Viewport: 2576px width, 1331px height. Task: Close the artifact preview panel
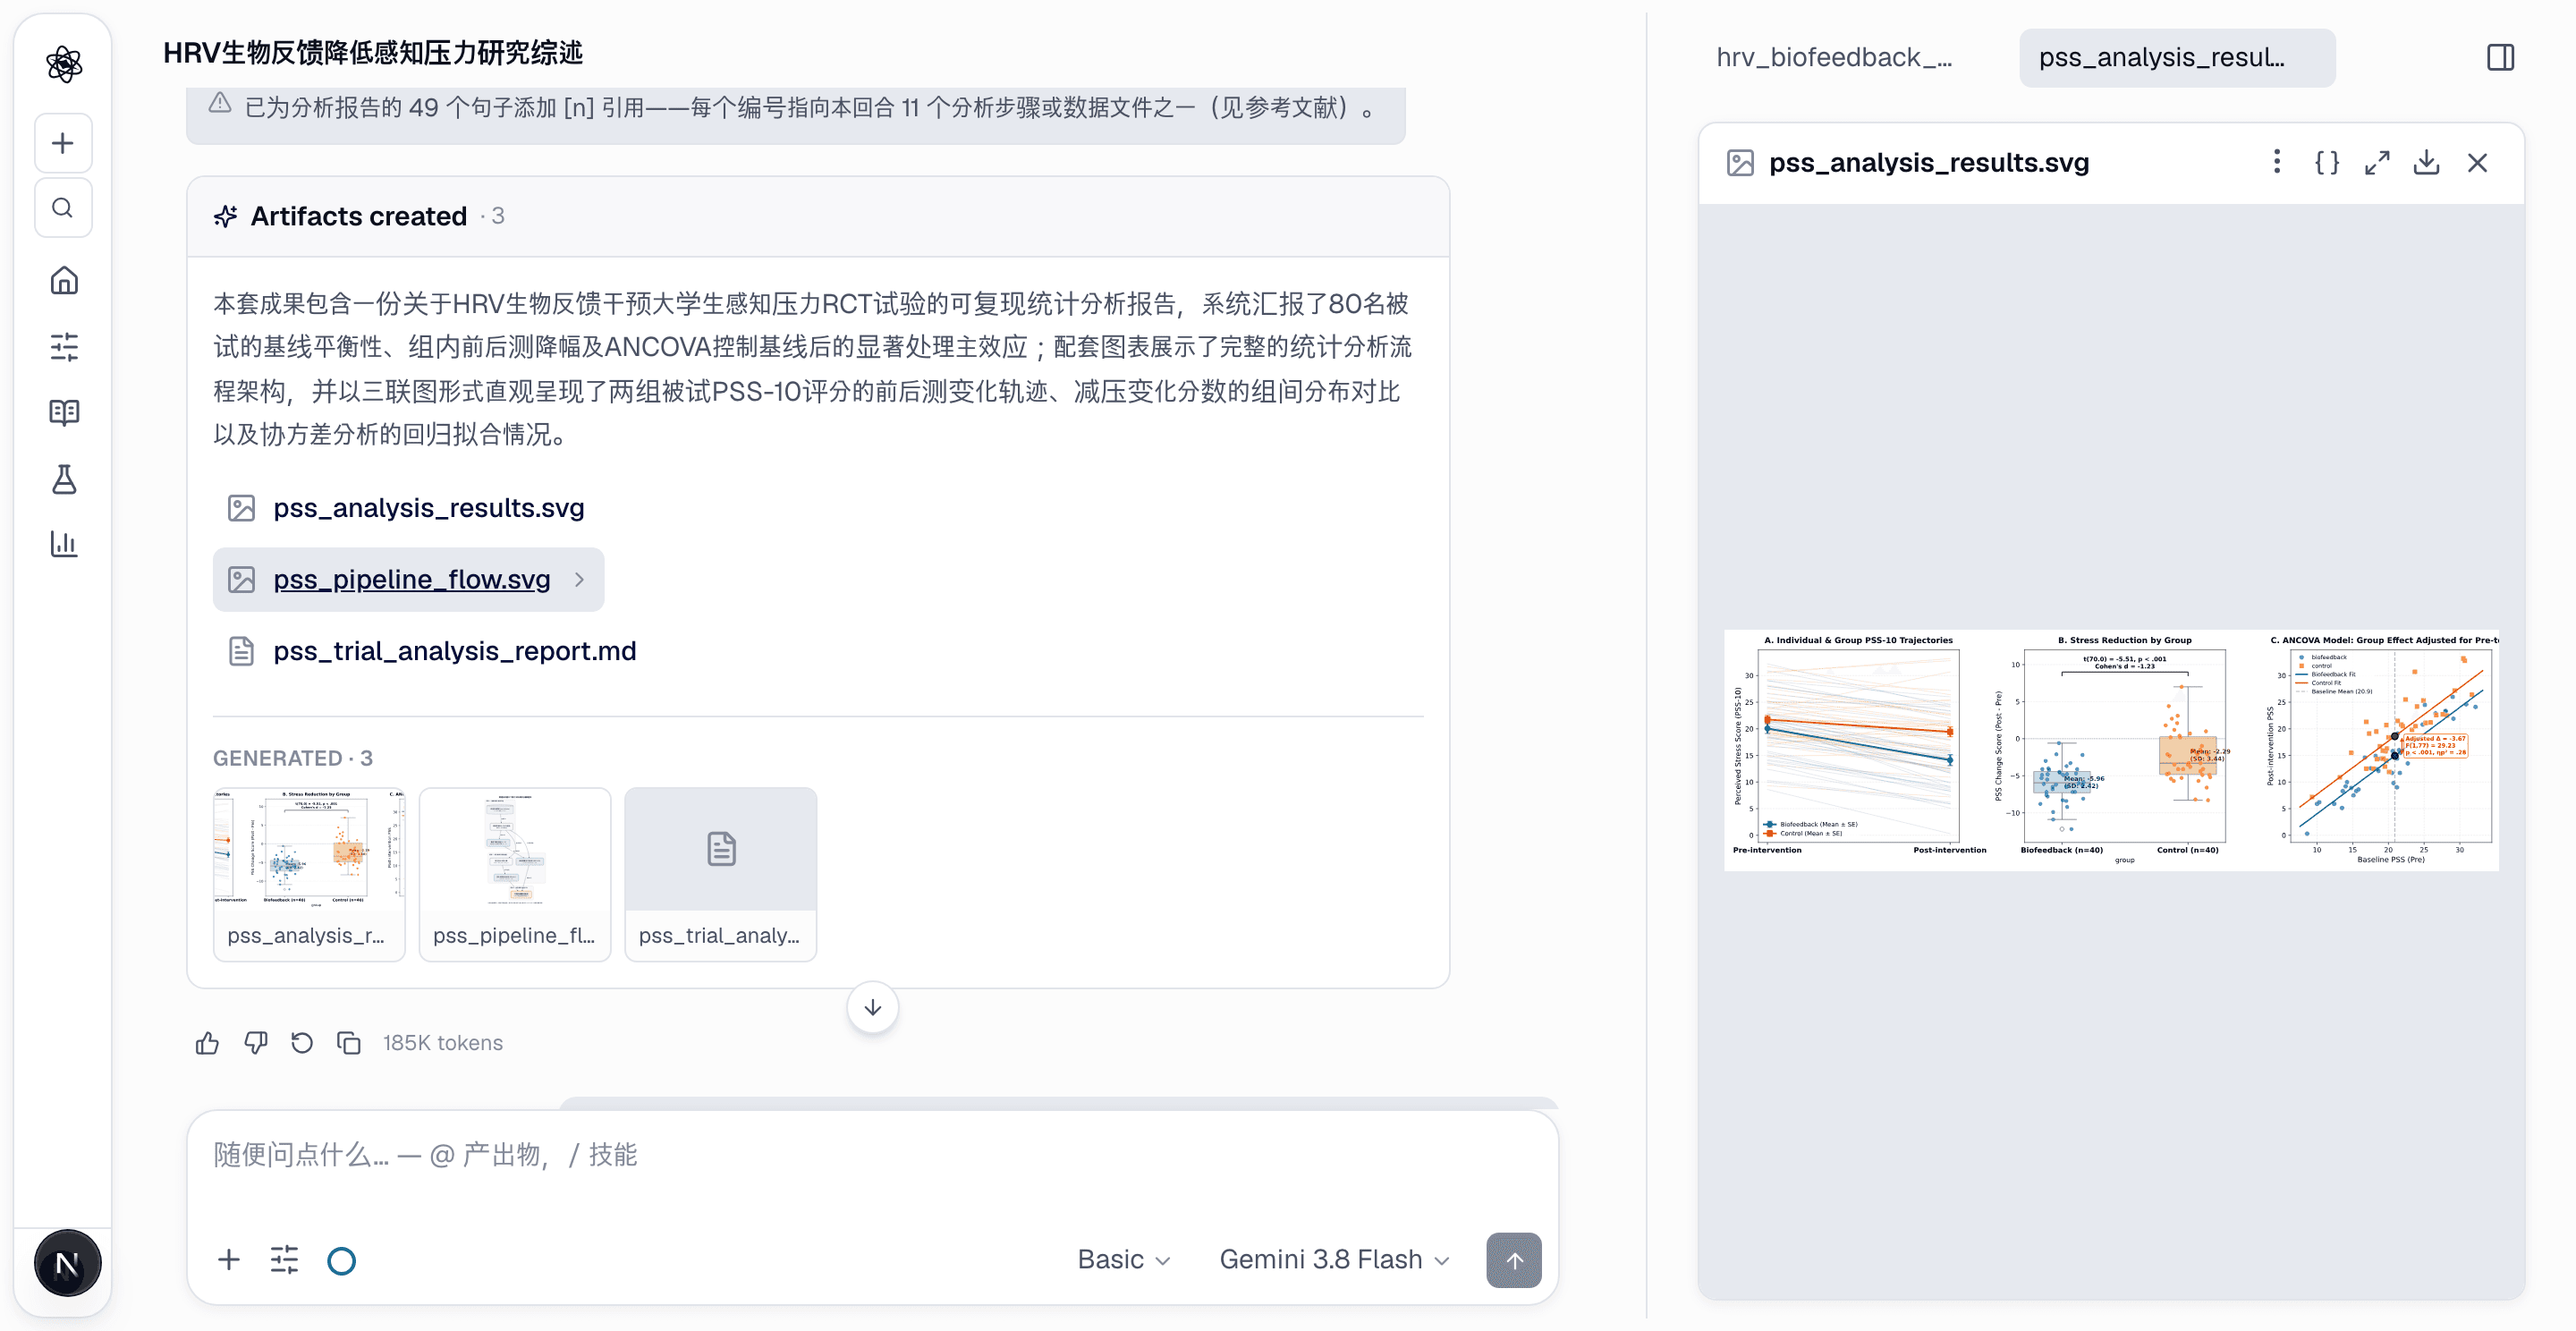(x=2477, y=162)
